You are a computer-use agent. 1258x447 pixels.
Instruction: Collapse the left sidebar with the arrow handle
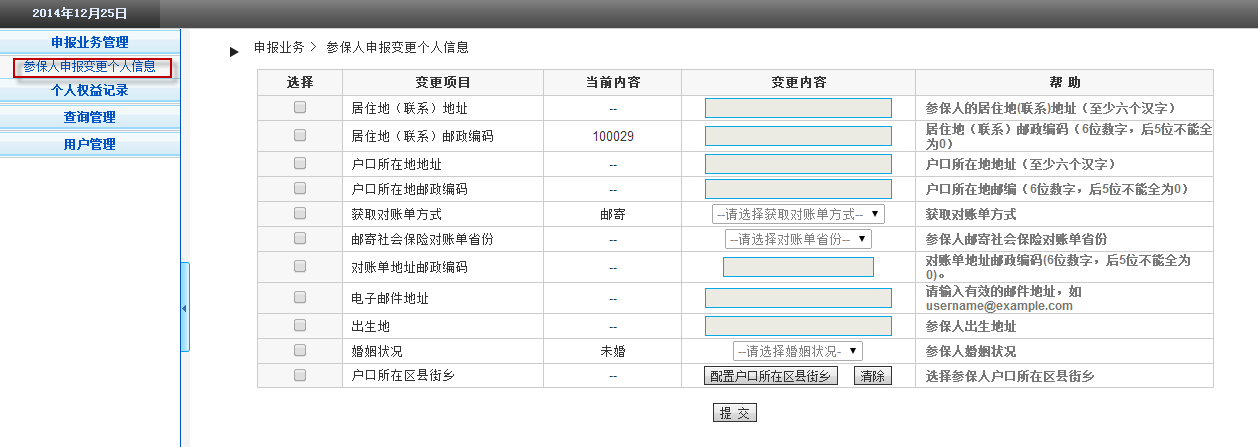184,308
